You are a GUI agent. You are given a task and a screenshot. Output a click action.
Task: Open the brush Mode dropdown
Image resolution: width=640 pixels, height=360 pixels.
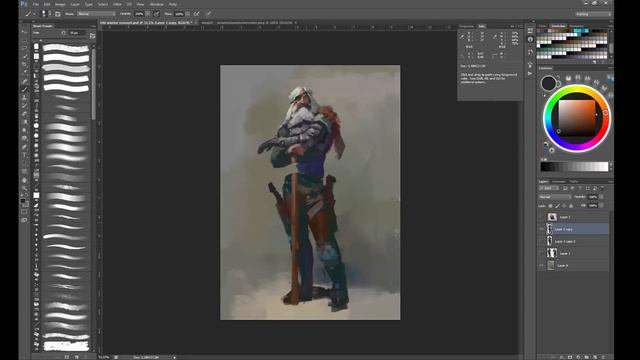96,14
